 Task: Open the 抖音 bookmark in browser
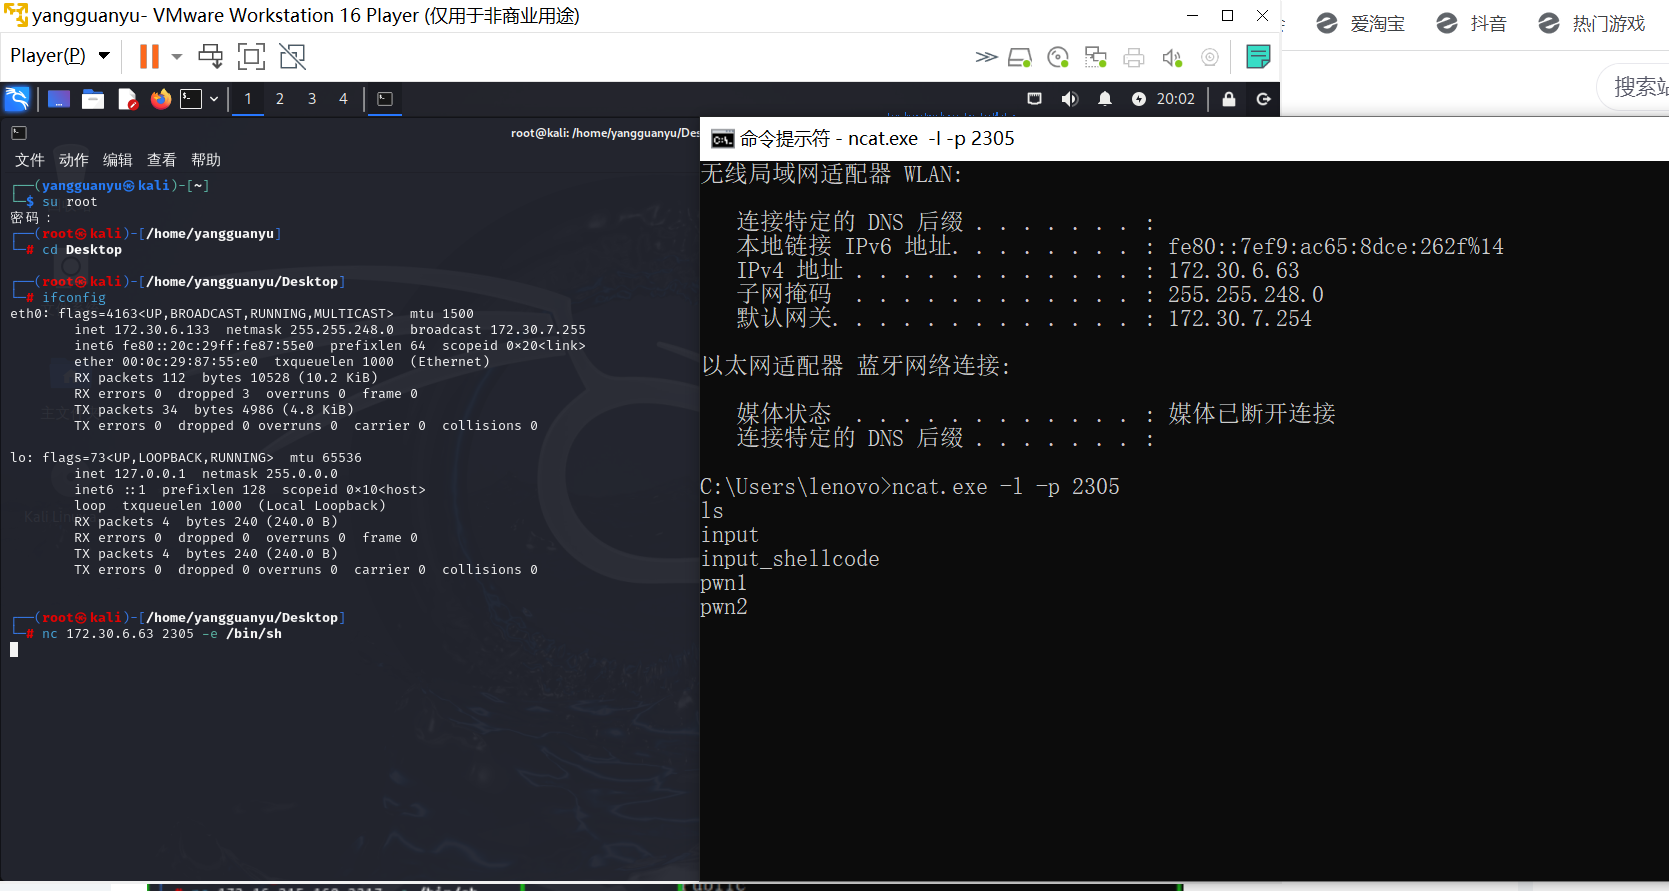[x=1471, y=24]
